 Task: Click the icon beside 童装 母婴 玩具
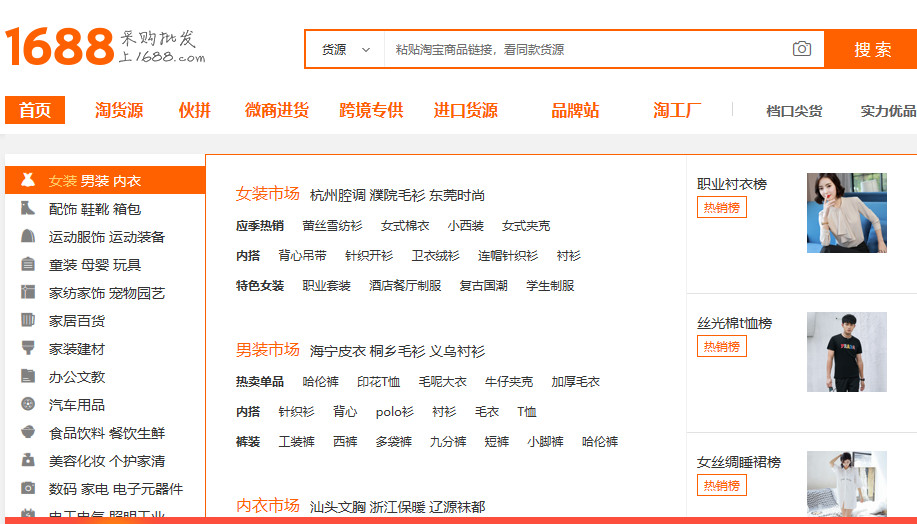(x=27, y=264)
